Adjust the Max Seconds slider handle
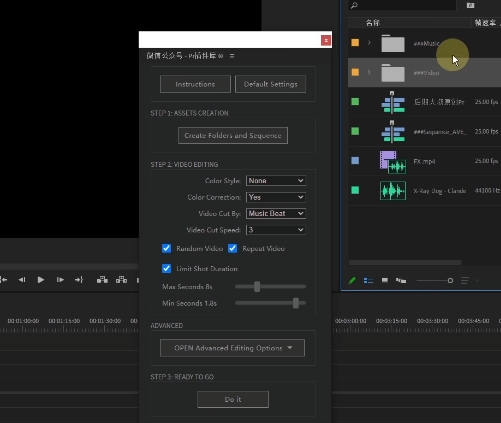 257,287
